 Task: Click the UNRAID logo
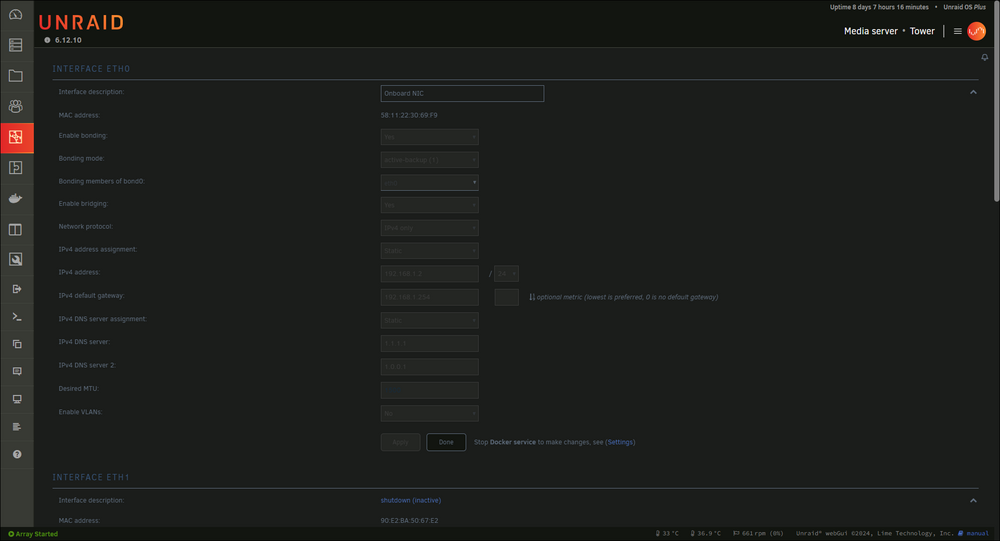[82, 22]
